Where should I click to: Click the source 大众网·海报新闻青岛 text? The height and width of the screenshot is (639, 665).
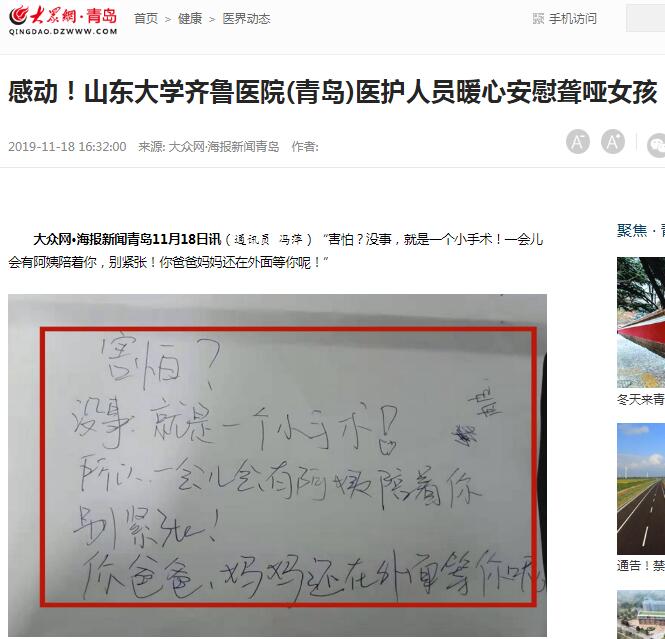224,147
